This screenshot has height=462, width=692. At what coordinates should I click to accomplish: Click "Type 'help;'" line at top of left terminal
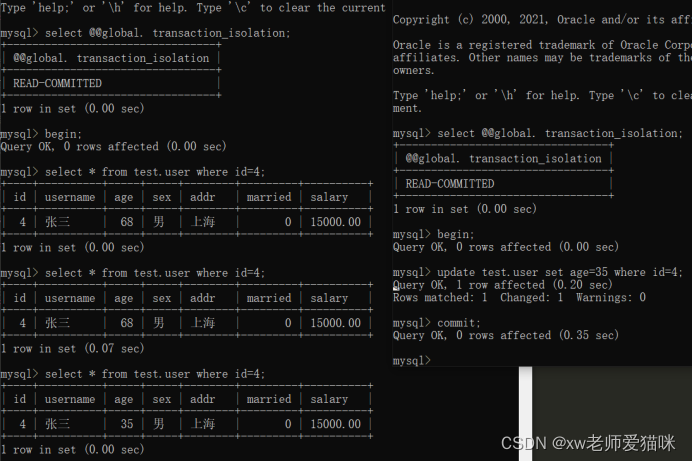pos(193,8)
